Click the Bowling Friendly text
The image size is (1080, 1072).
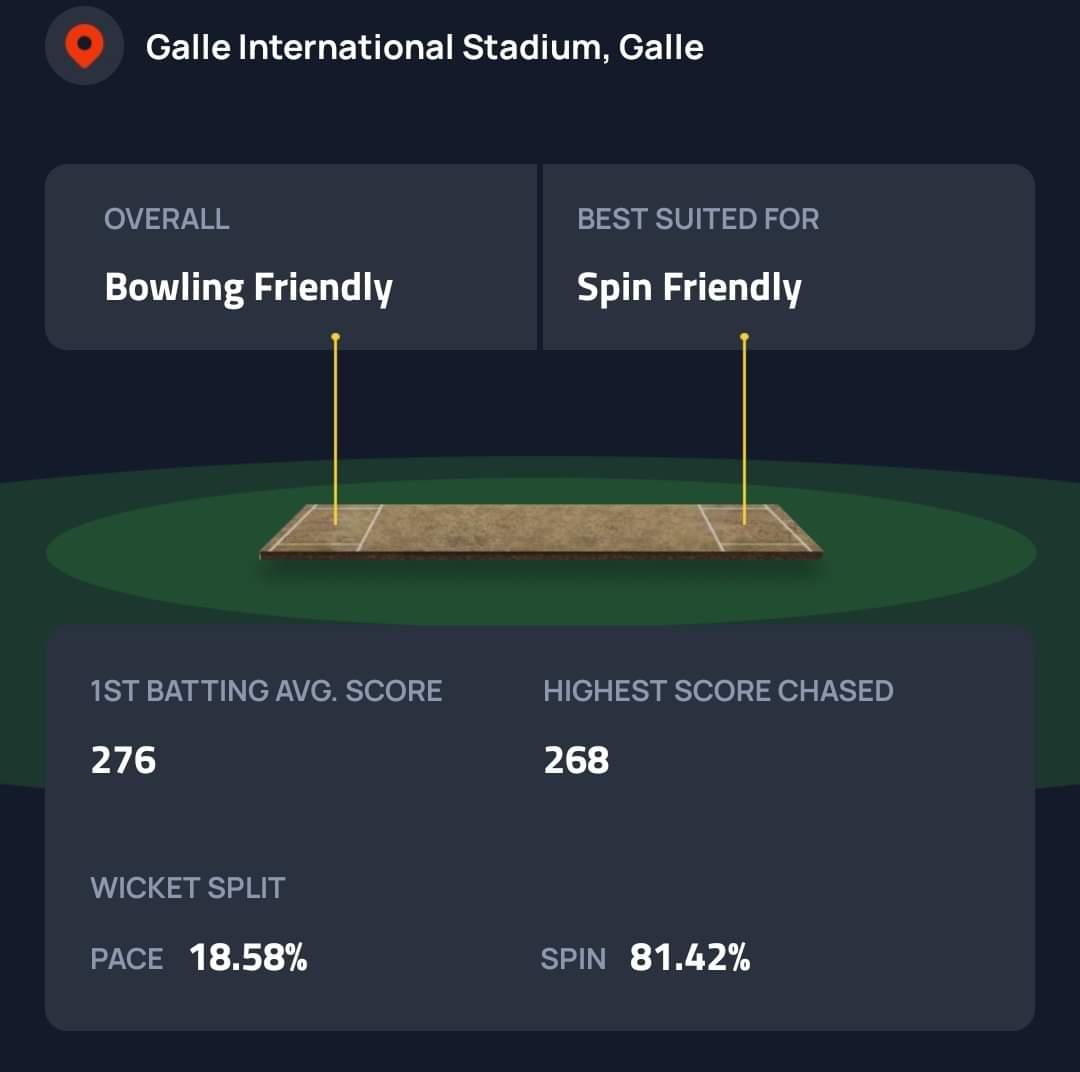click(x=248, y=288)
